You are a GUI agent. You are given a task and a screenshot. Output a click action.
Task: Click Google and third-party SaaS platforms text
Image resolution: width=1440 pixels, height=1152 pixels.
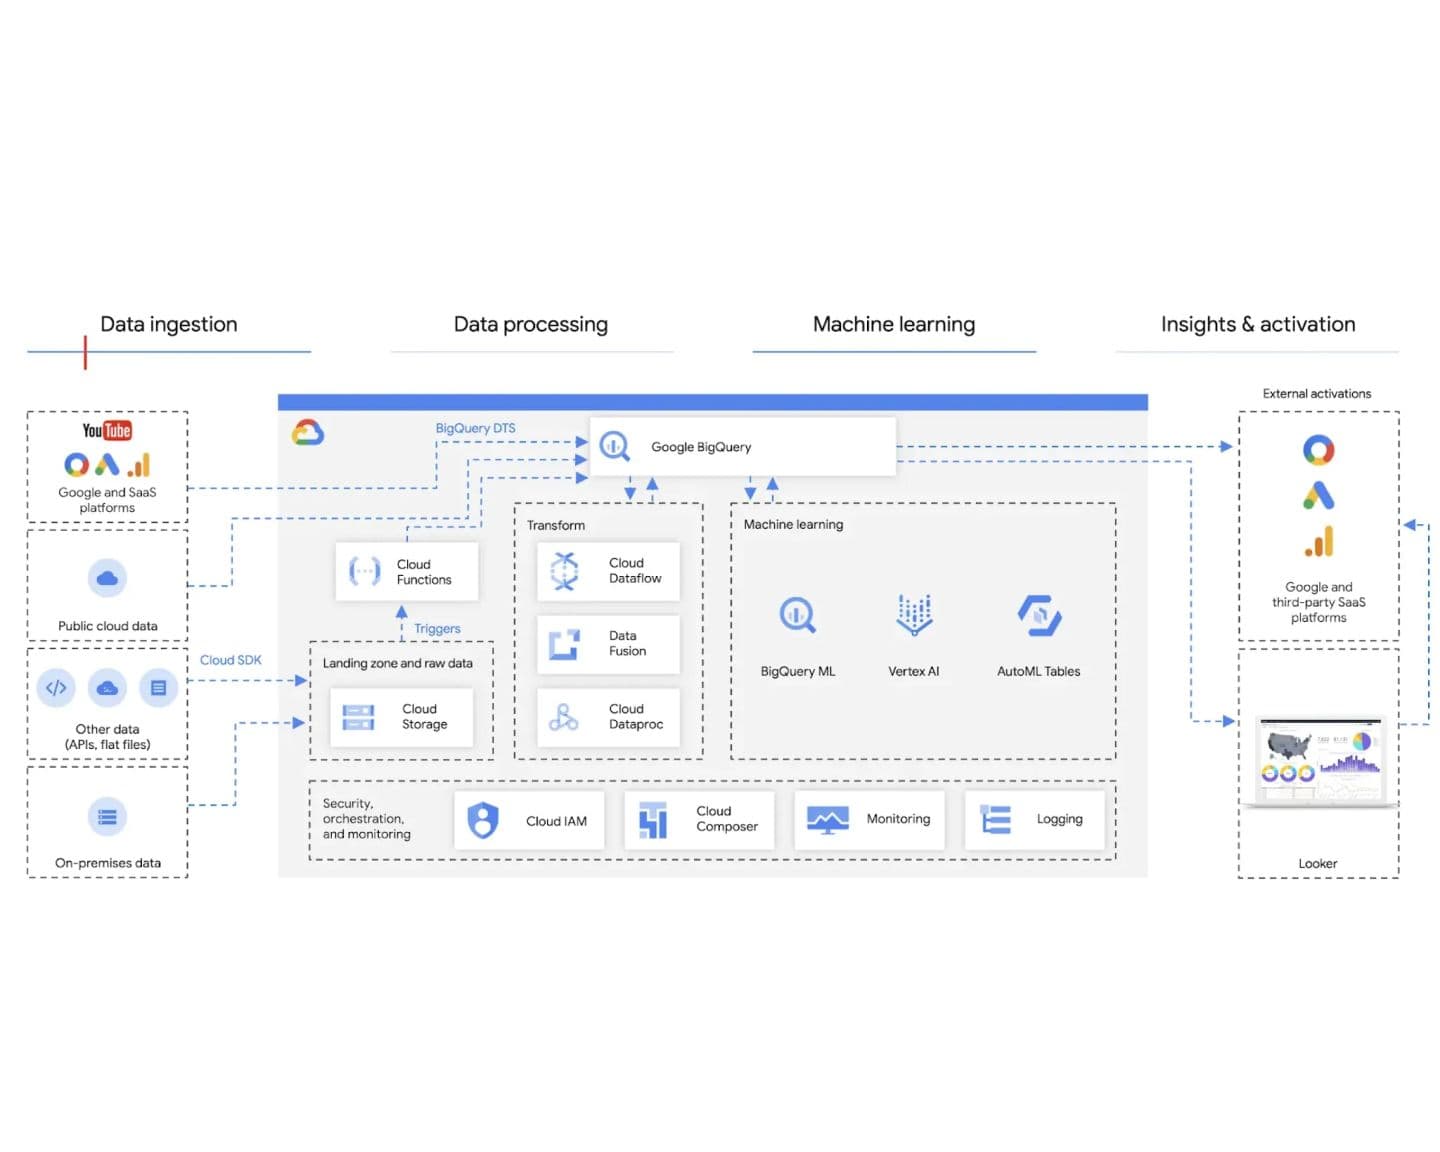[1319, 602]
